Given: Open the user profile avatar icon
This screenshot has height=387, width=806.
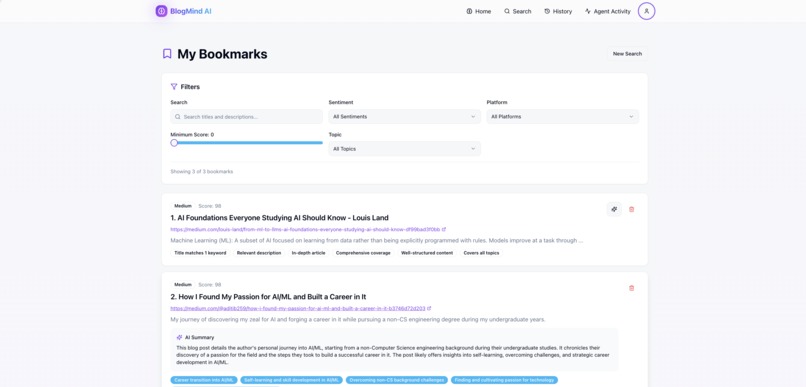Looking at the screenshot, I should click(x=646, y=11).
